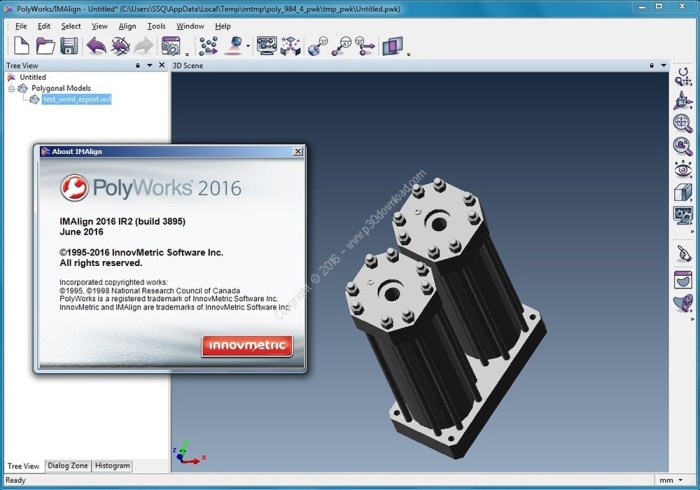Collapse the Polygonal Models tree branch
700x490 pixels.
[x=12, y=88]
